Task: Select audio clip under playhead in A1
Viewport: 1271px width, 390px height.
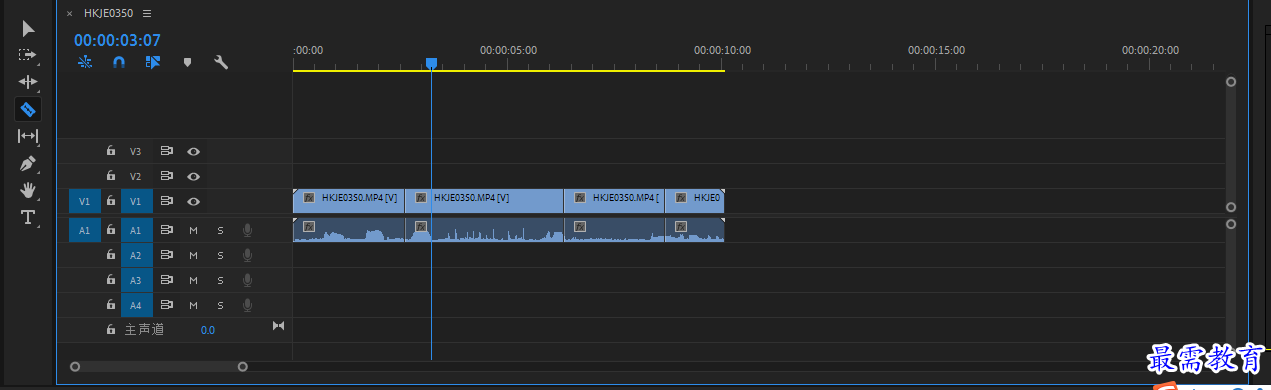Action: pyautogui.click(x=484, y=230)
